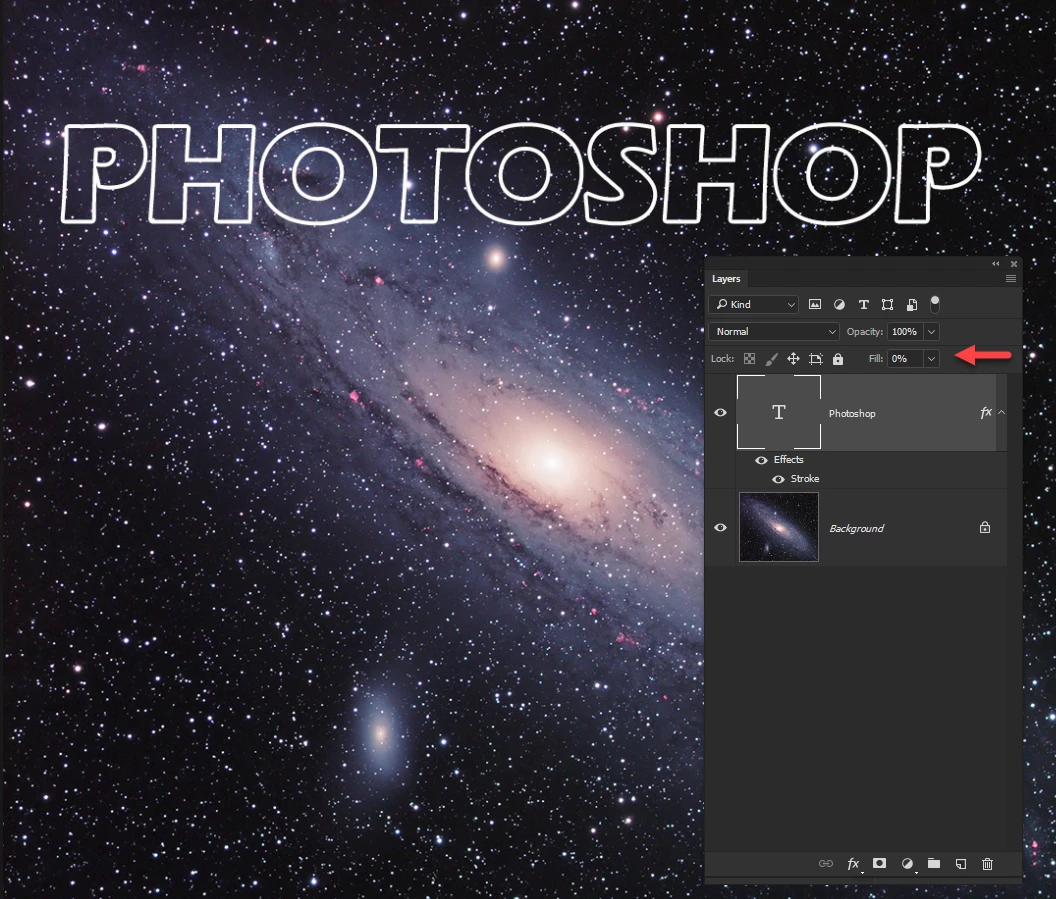Screen dimensions: 1056x899
Task: Open the Layers panel menu icon
Action: (1011, 279)
